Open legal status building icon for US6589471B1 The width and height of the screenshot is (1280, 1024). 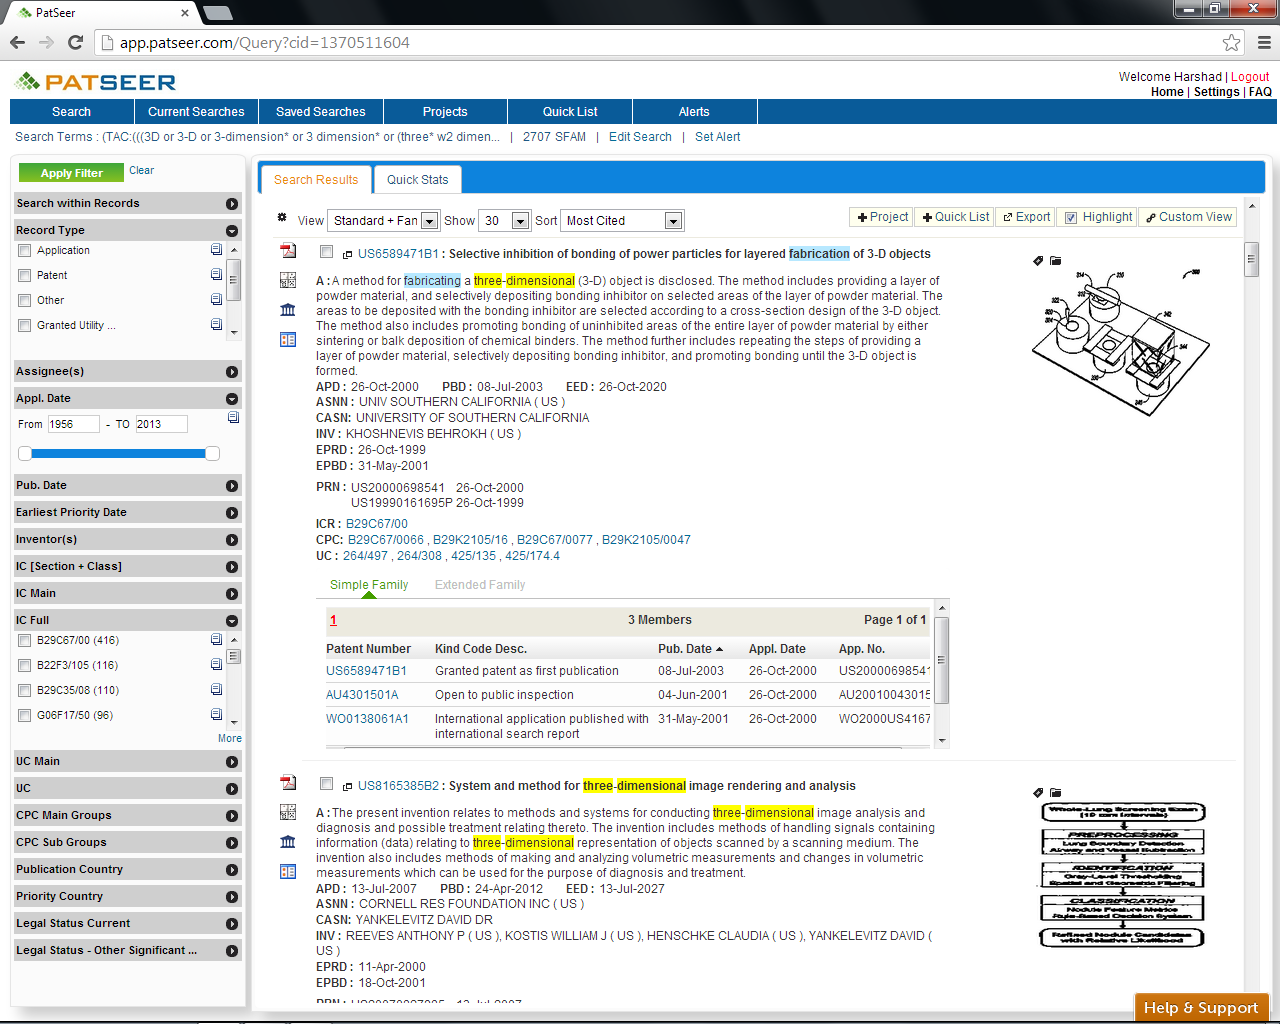click(x=288, y=310)
